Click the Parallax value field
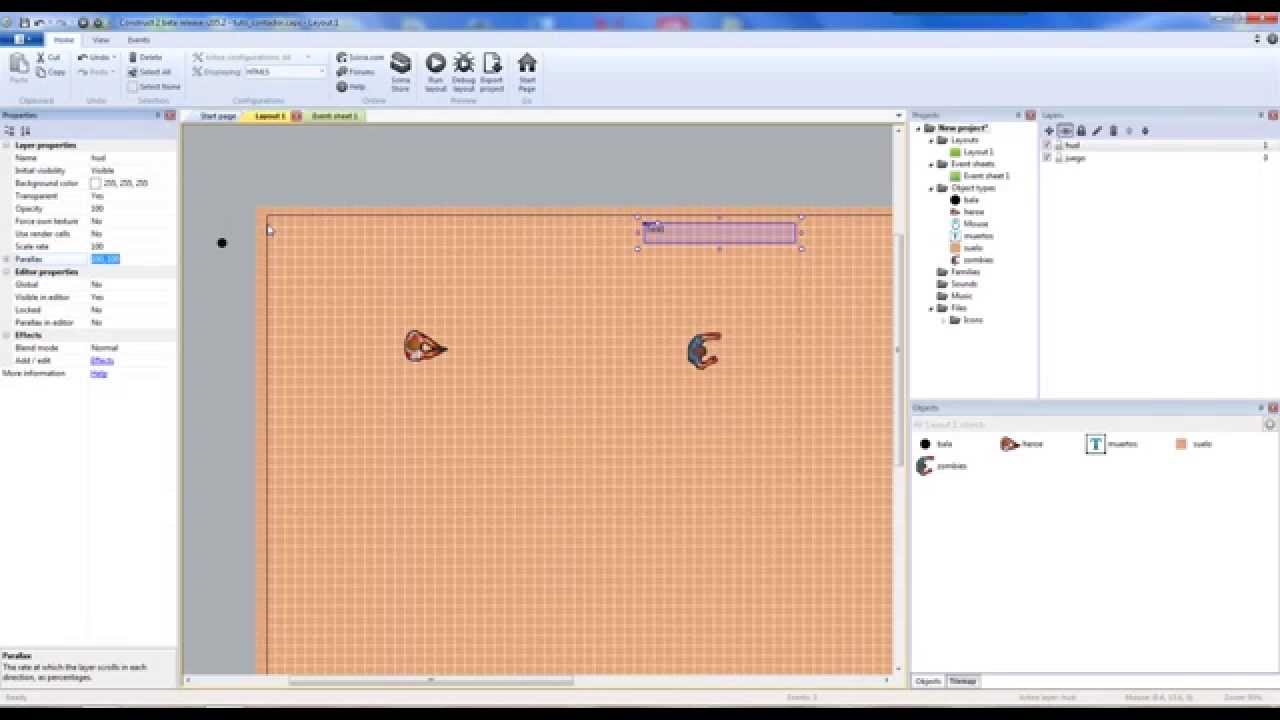Image resolution: width=1280 pixels, height=720 pixels. (x=132, y=259)
